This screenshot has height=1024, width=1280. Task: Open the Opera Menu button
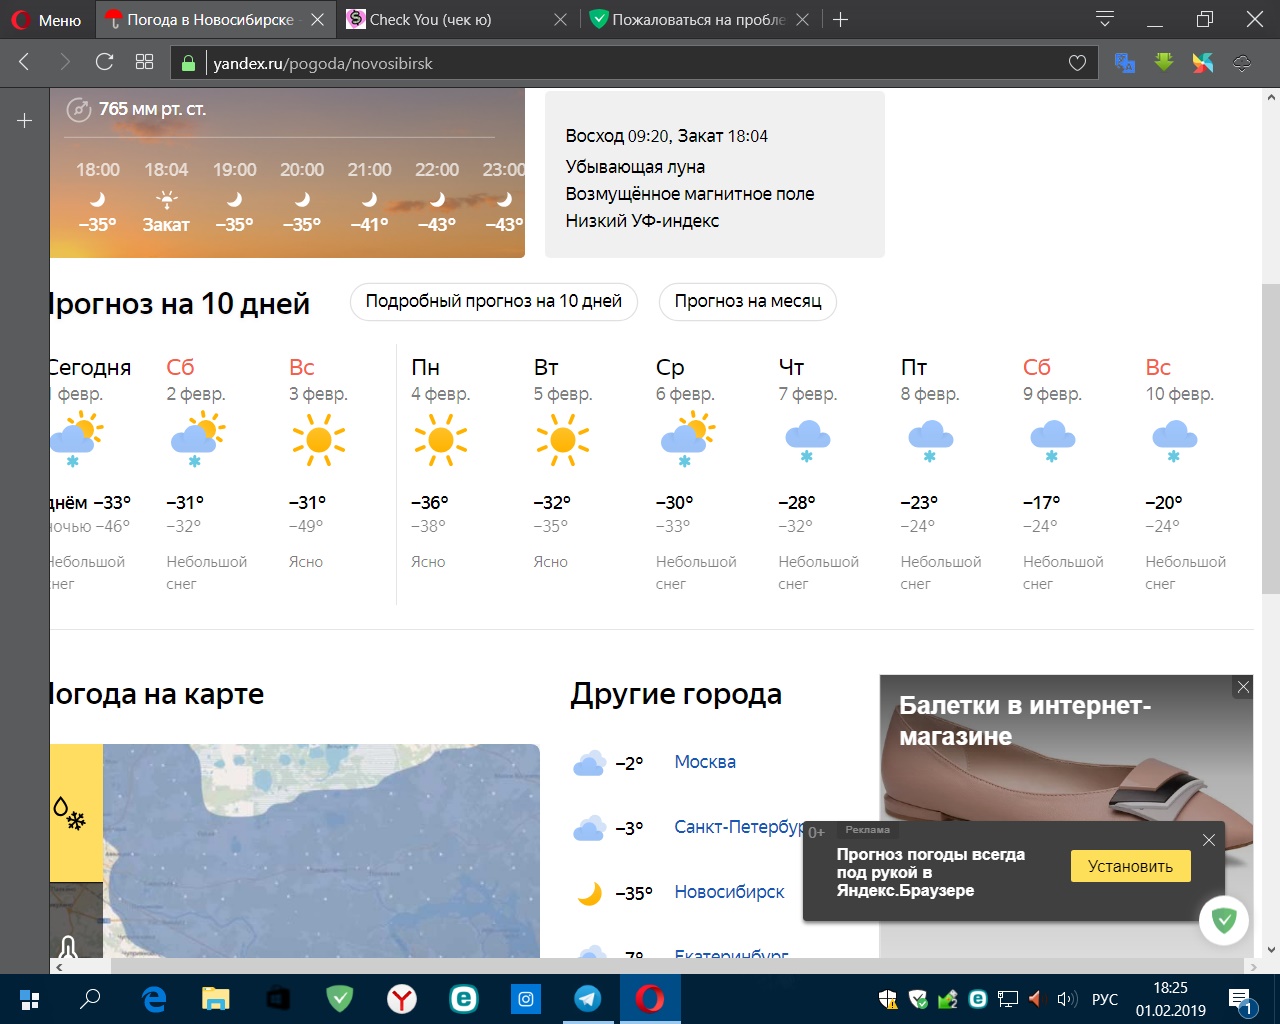(x=46, y=19)
